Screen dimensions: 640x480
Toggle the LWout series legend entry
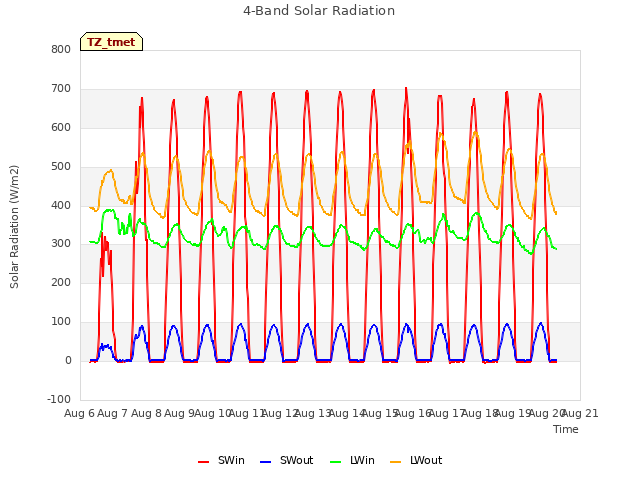pos(416,460)
